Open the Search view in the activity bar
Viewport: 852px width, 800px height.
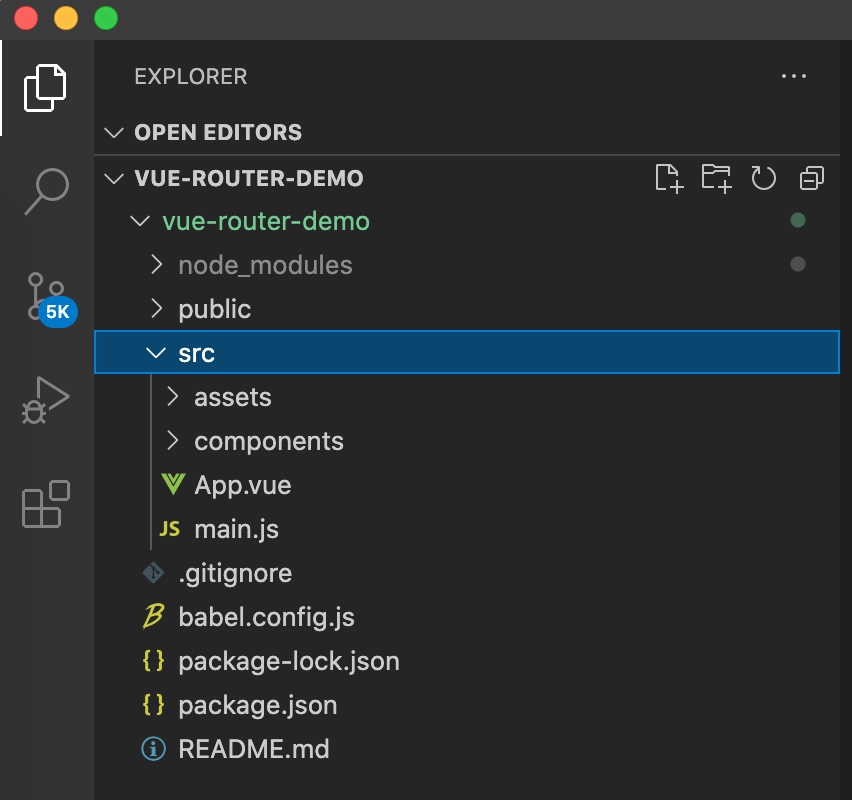[47, 191]
